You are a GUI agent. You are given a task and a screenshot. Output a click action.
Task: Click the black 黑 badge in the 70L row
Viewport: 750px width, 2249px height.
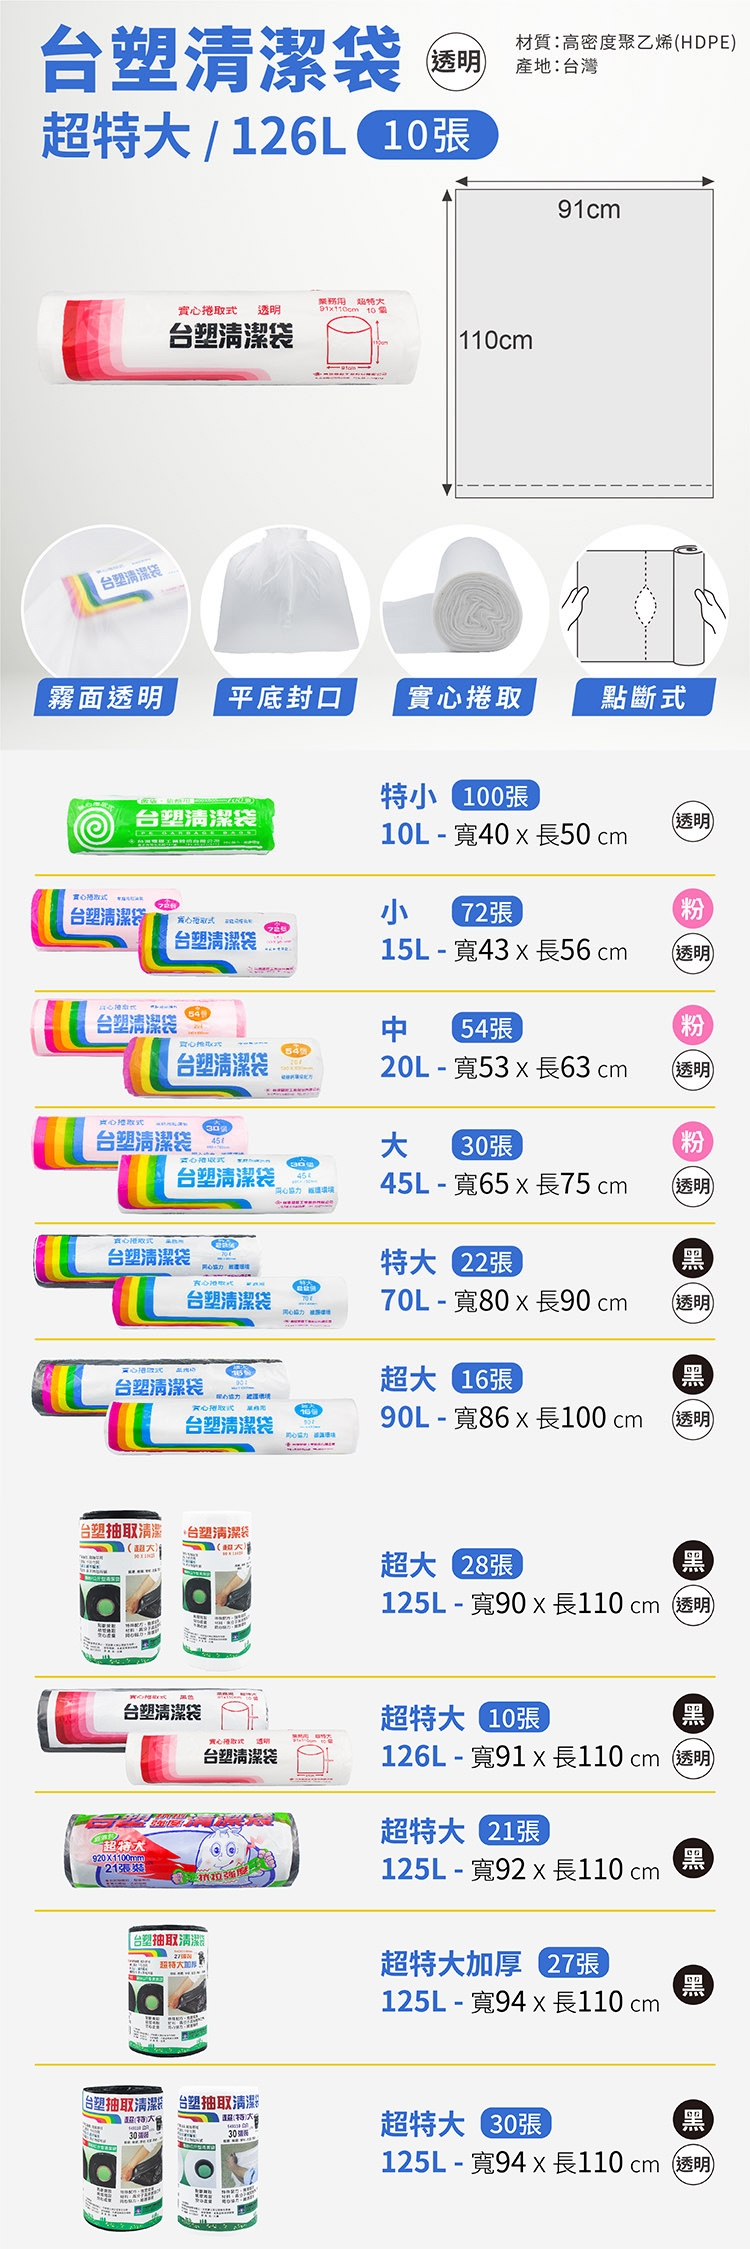(692, 1258)
